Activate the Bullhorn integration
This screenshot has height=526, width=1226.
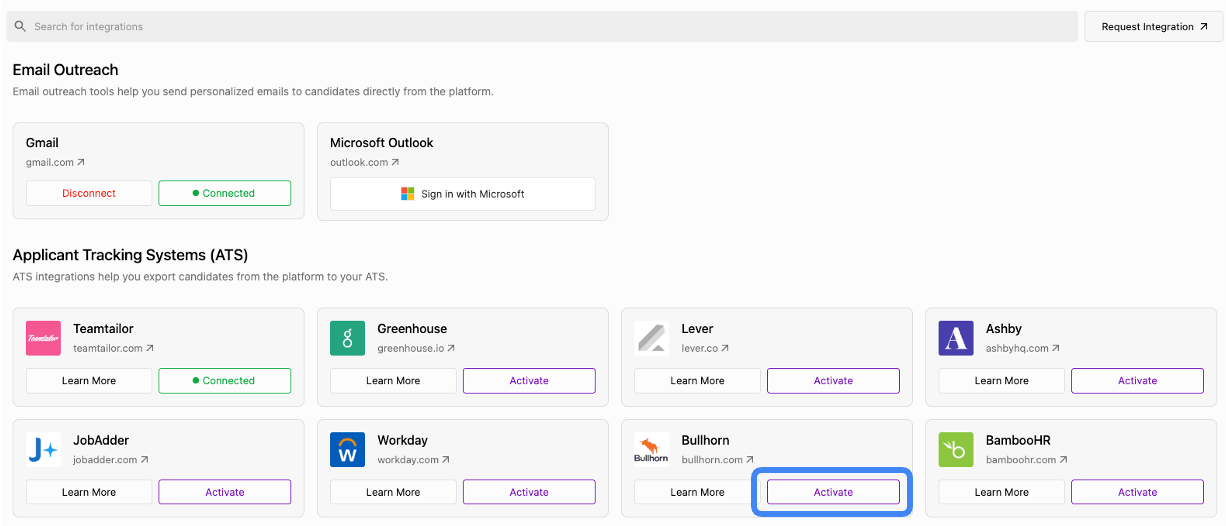[x=833, y=492]
